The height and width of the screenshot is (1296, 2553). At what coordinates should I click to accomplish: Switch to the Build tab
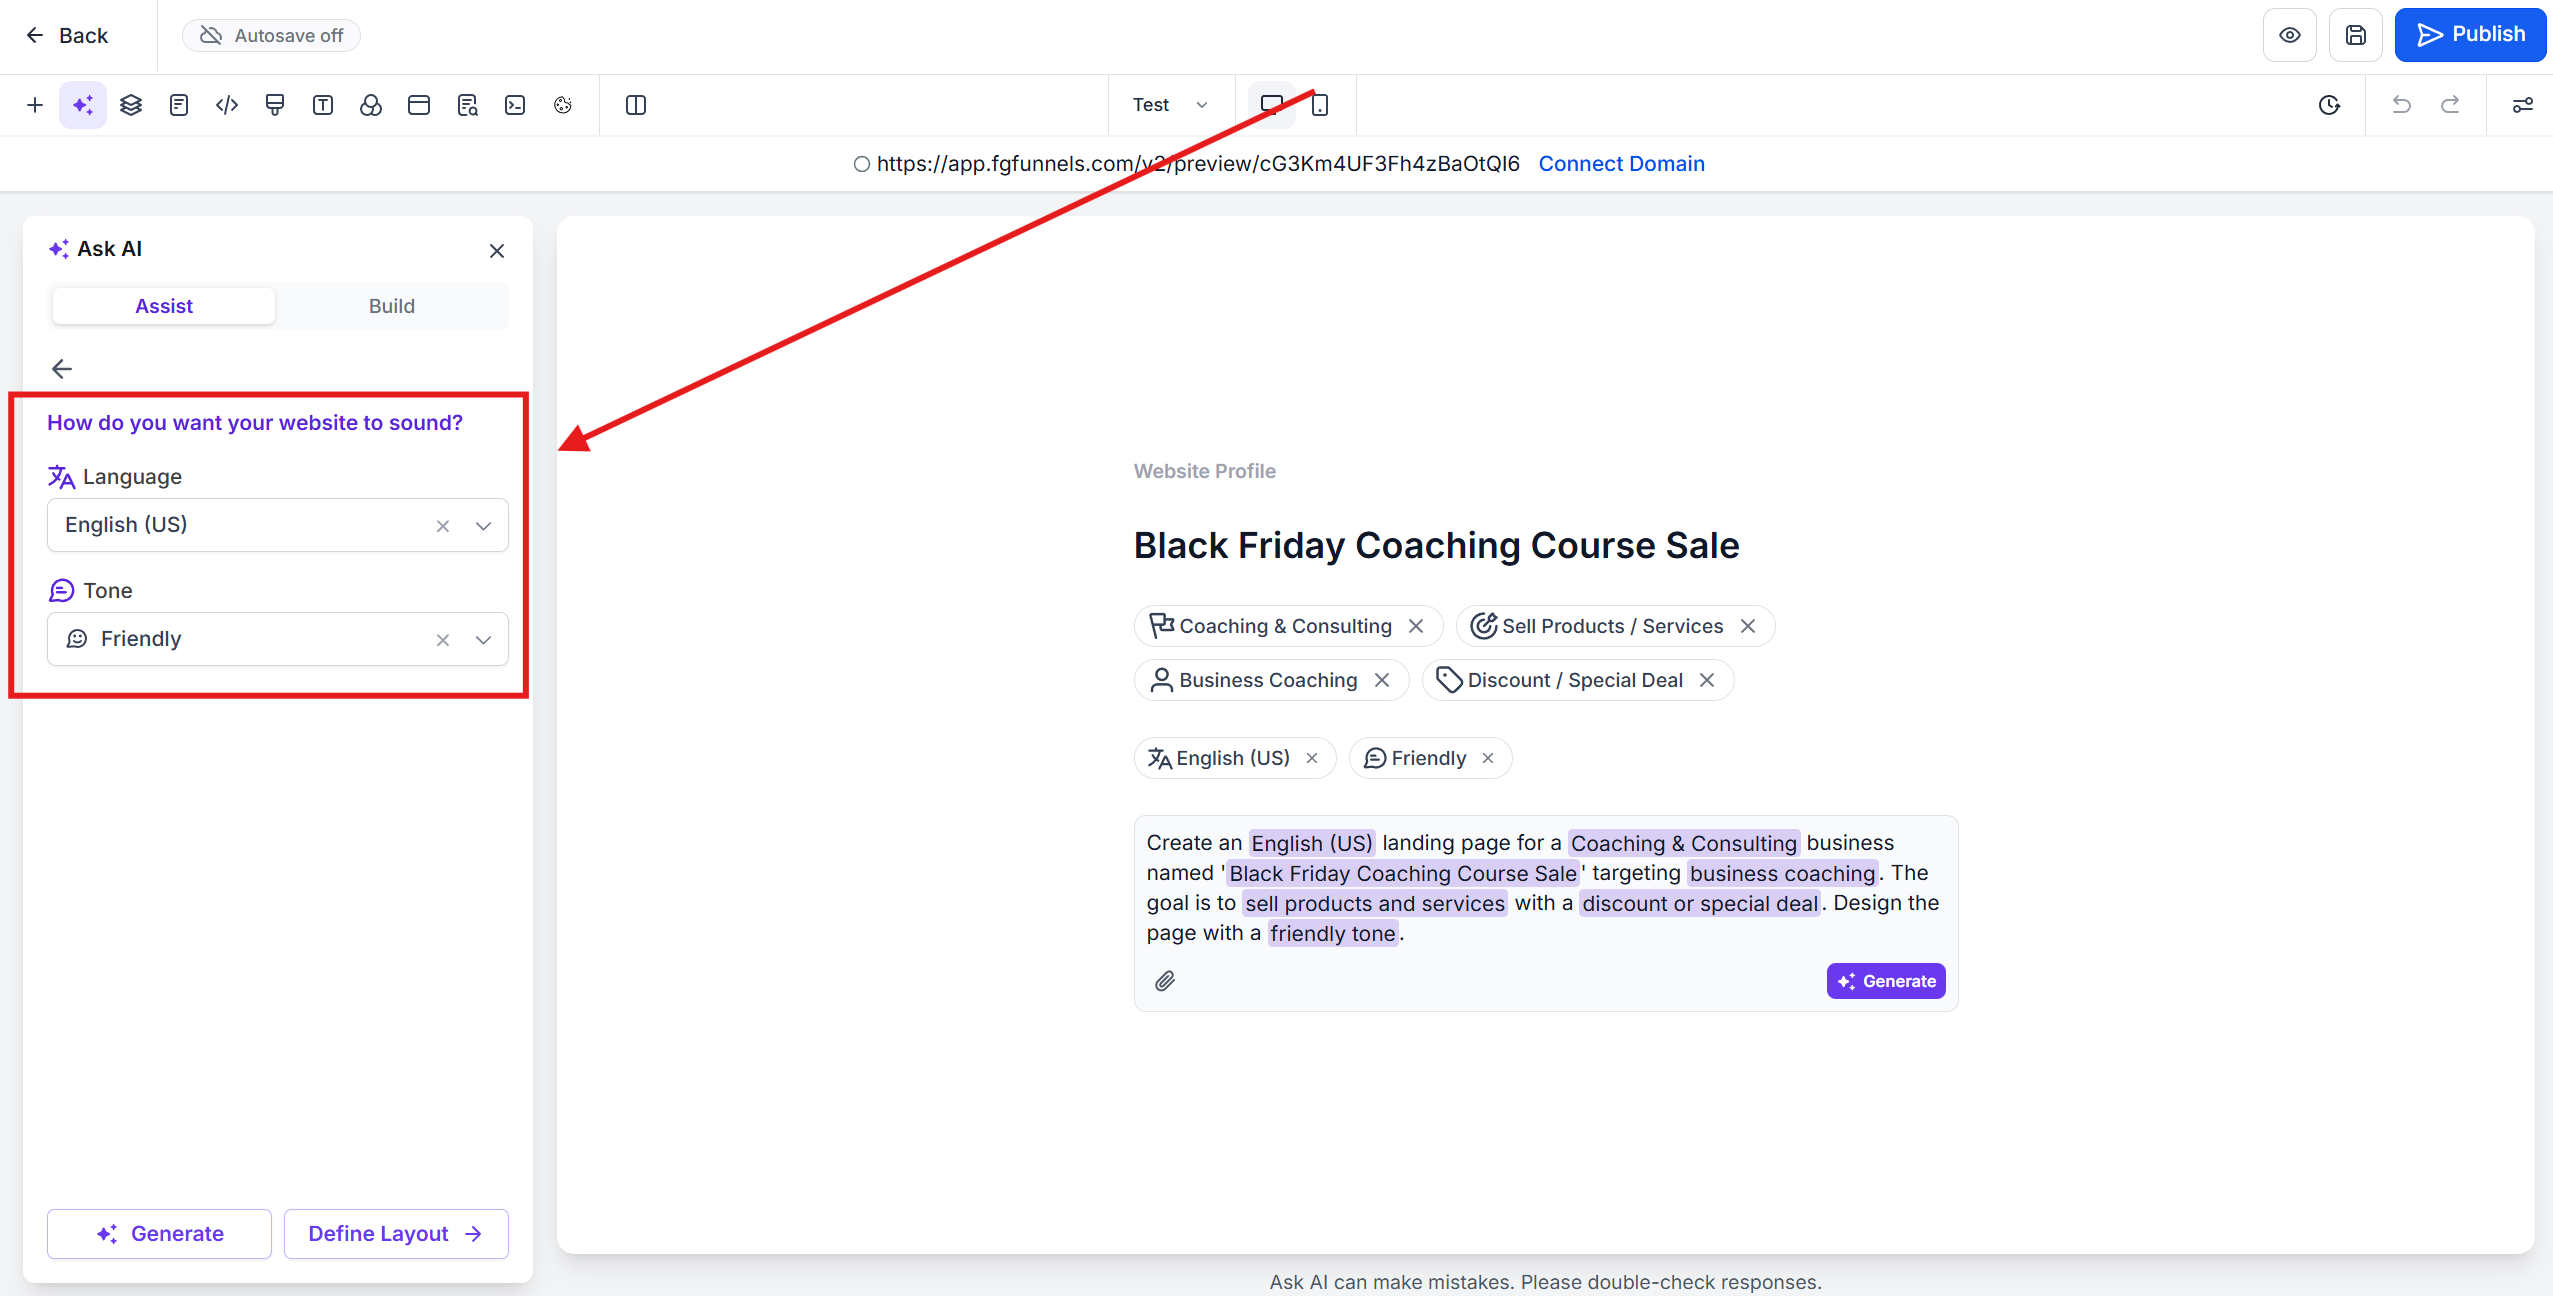click(391, 306)
